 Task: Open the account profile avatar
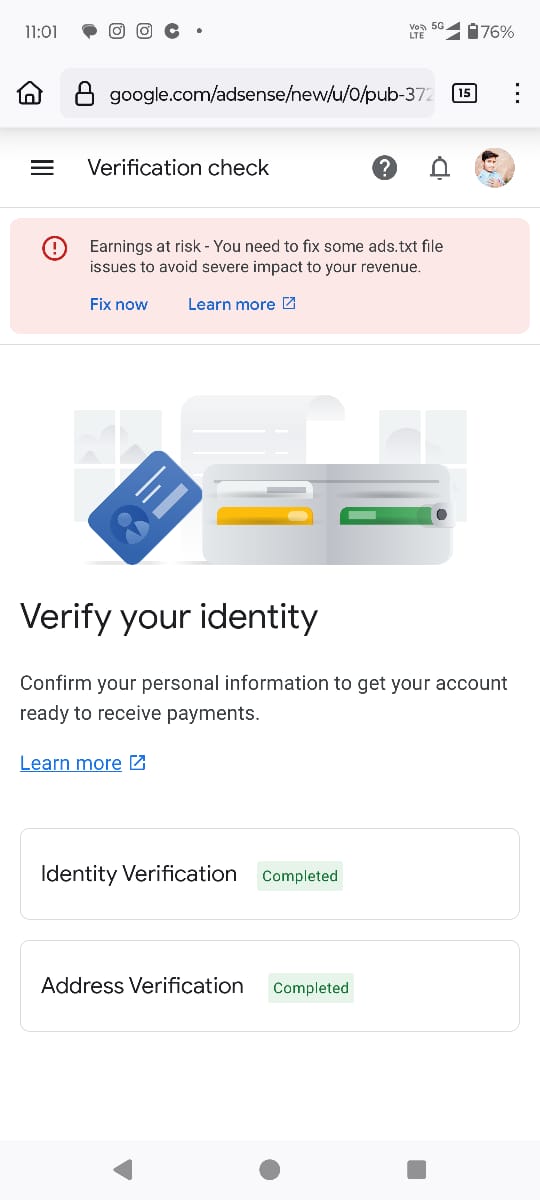[494, 168]
